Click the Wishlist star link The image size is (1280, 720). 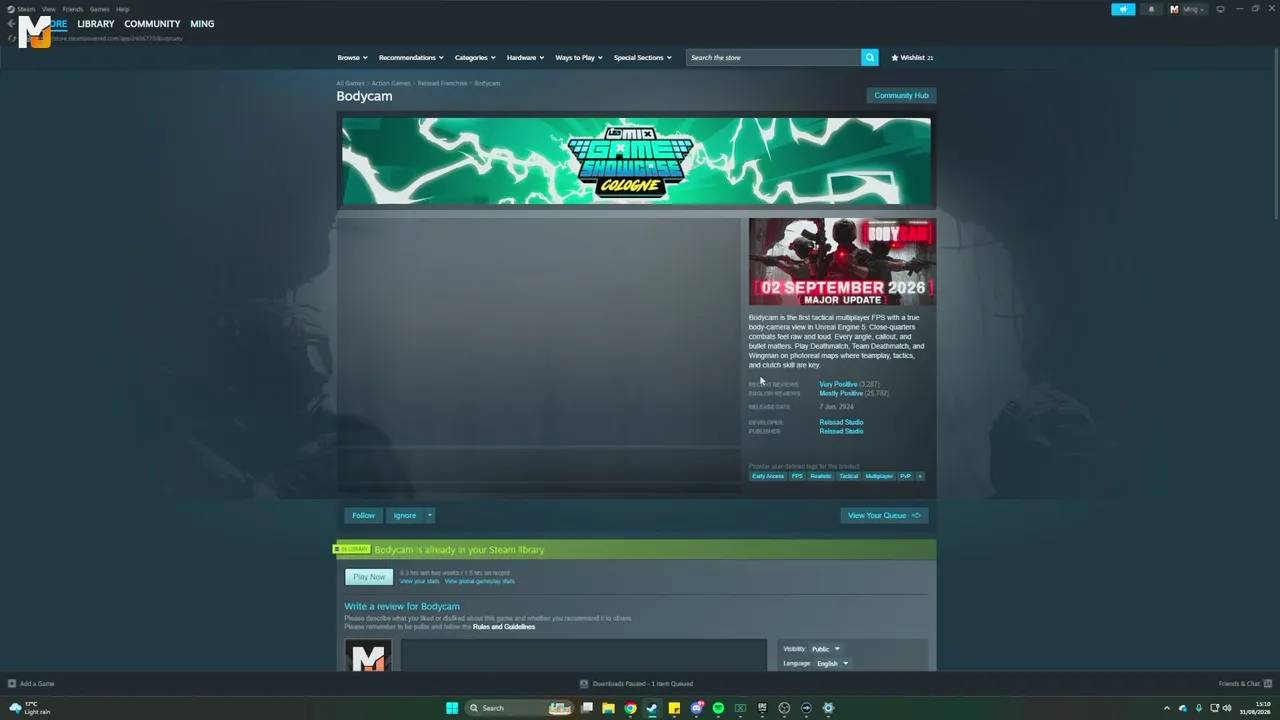912,58
